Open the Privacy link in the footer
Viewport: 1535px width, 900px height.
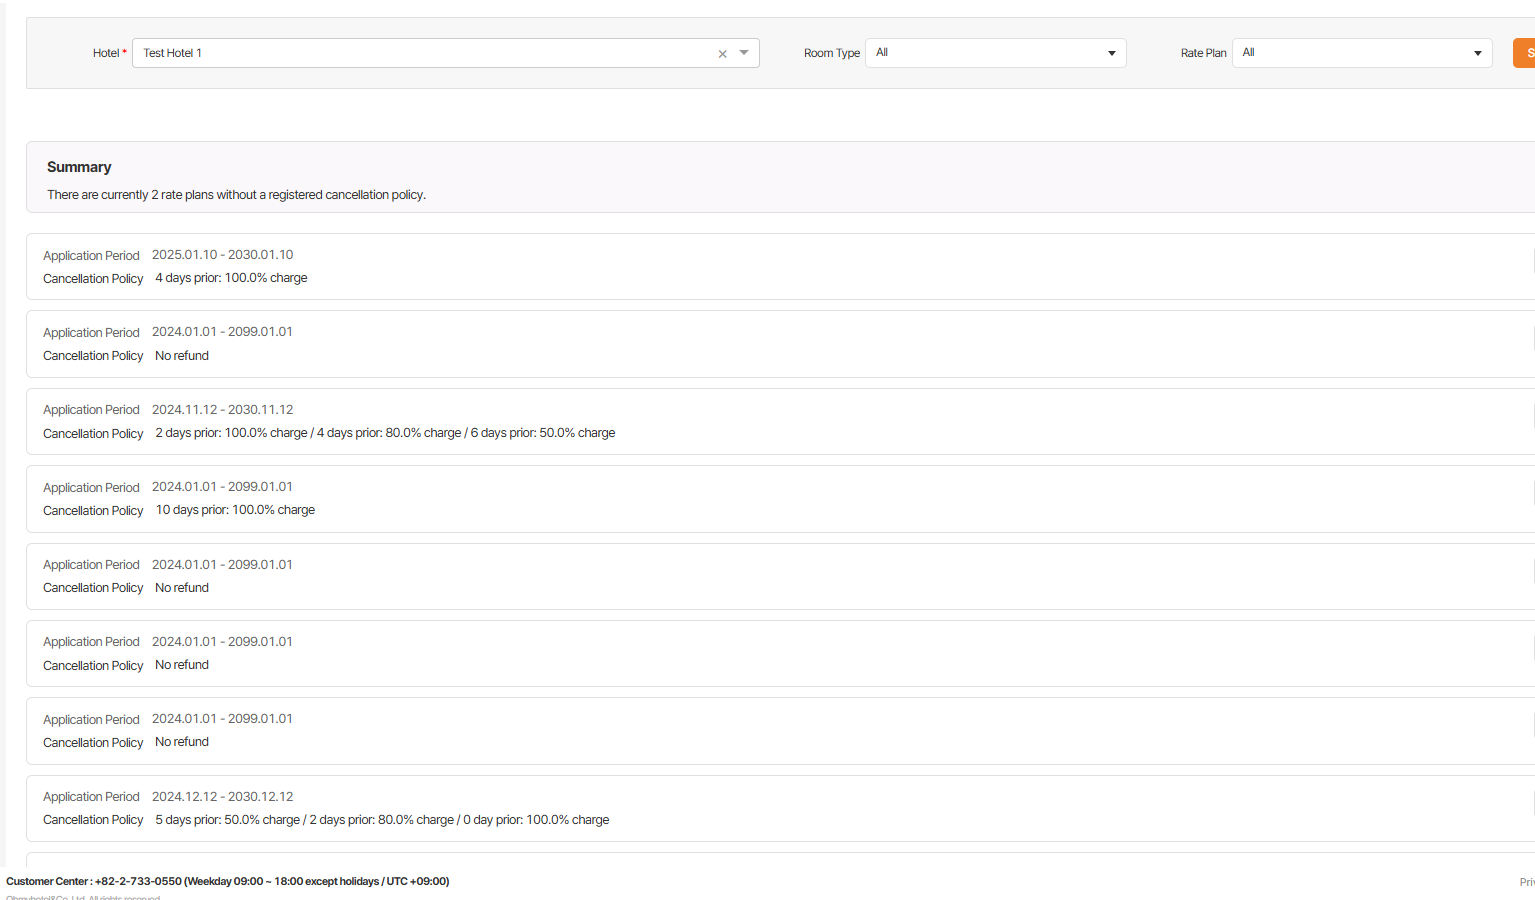[x=1526, y=881]
